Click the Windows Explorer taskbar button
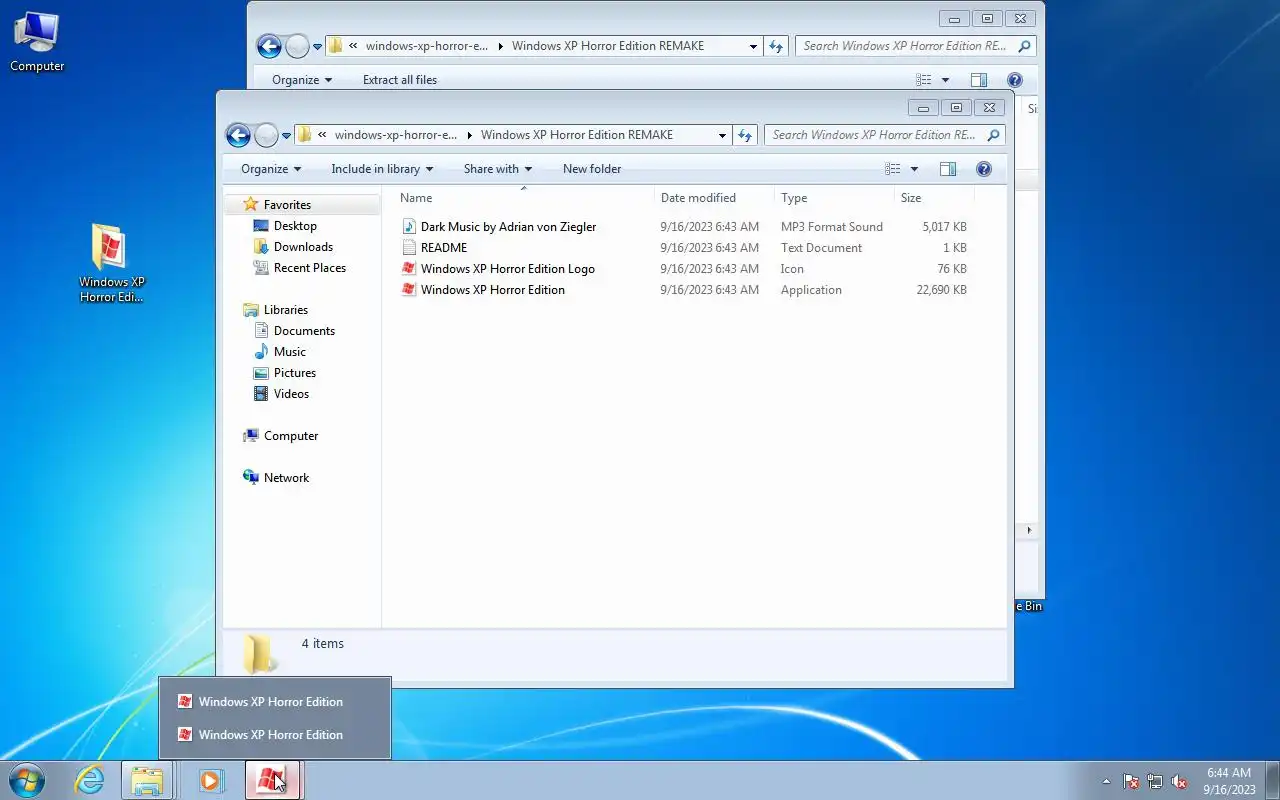 click(x=148, y=780)
